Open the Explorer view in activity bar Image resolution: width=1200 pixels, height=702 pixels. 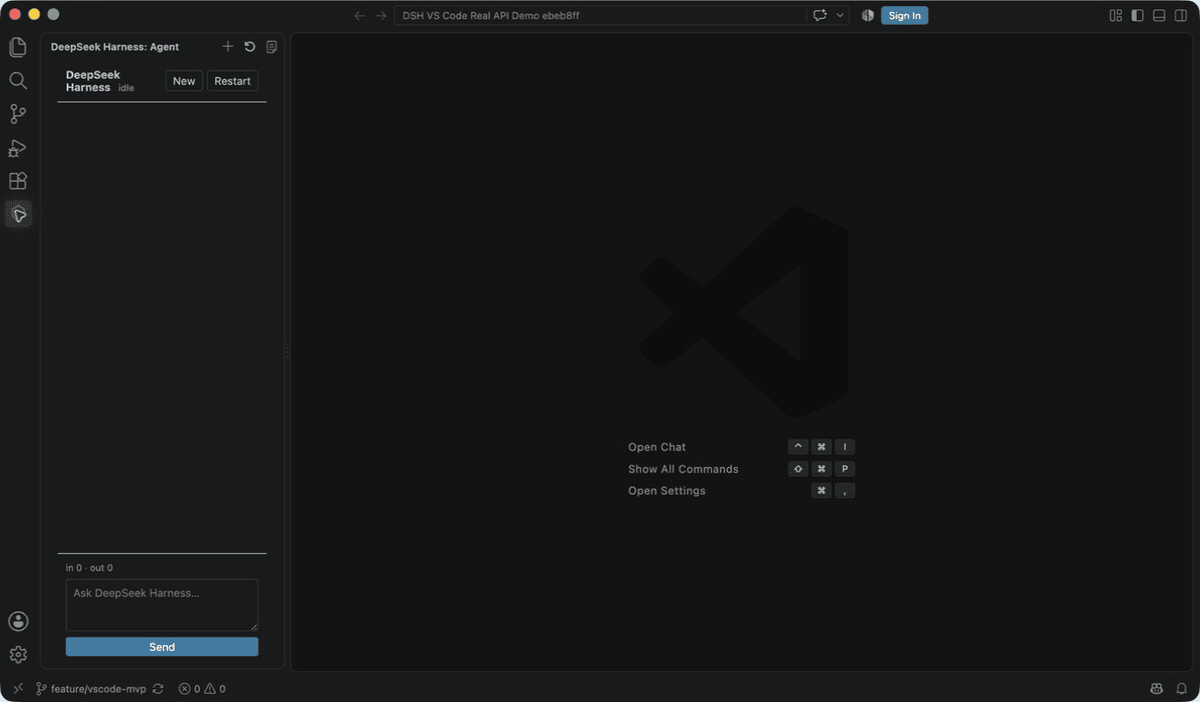(x=18, y=47)
